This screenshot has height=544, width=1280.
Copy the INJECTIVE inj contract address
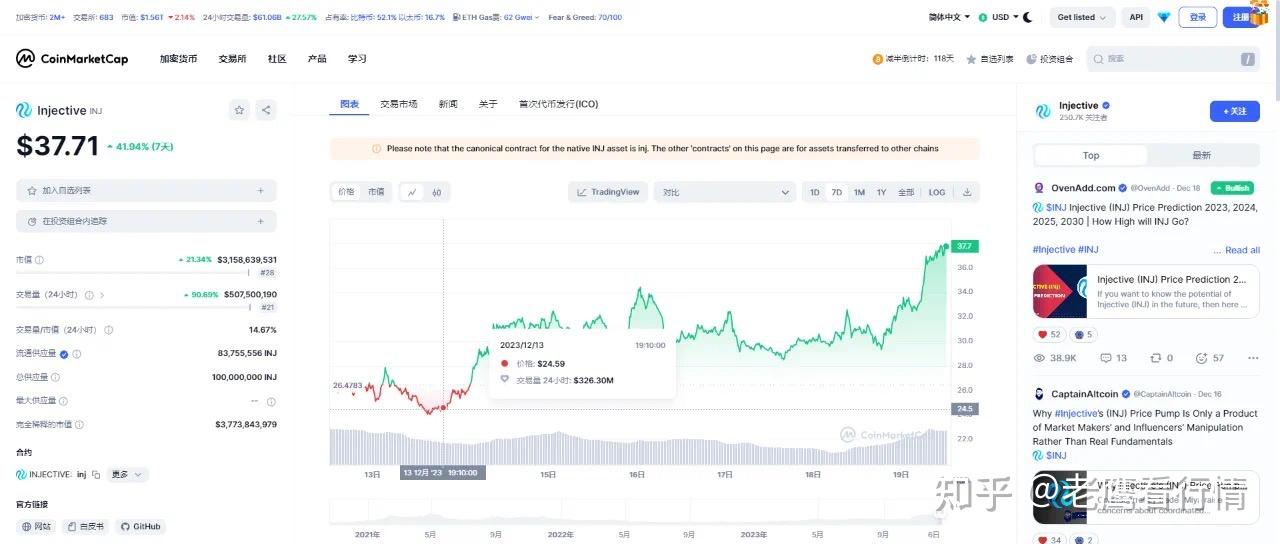[96, 474]
